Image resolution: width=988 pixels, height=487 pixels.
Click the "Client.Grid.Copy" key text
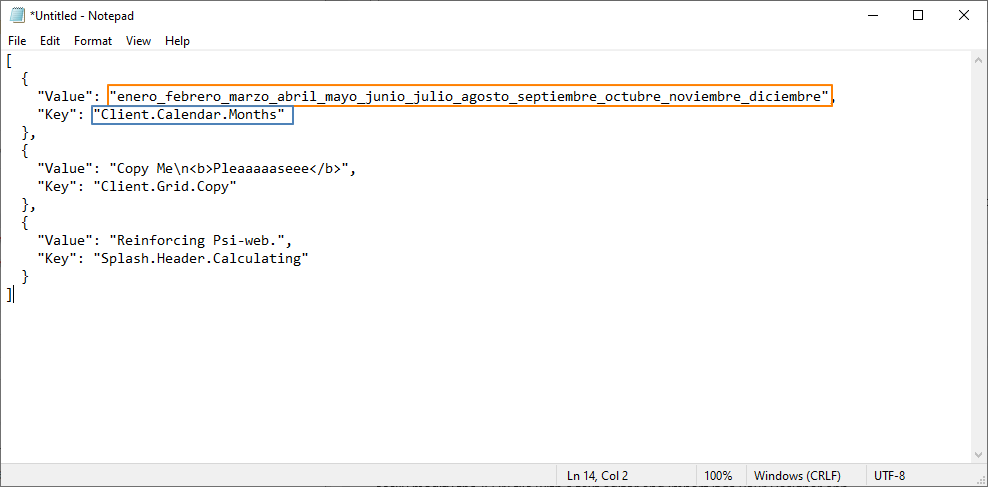[x=165, y=186]
